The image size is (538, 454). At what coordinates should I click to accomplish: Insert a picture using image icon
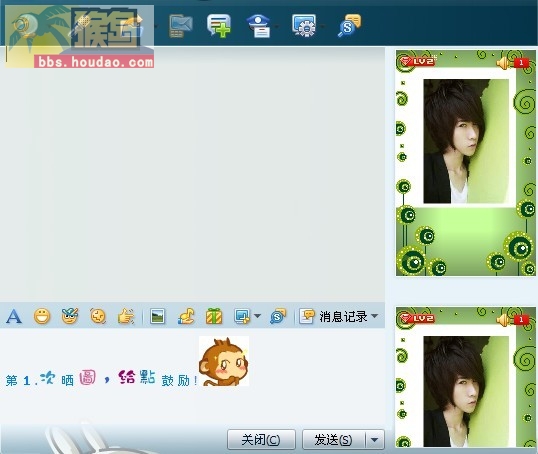click(x=157, y=316)
